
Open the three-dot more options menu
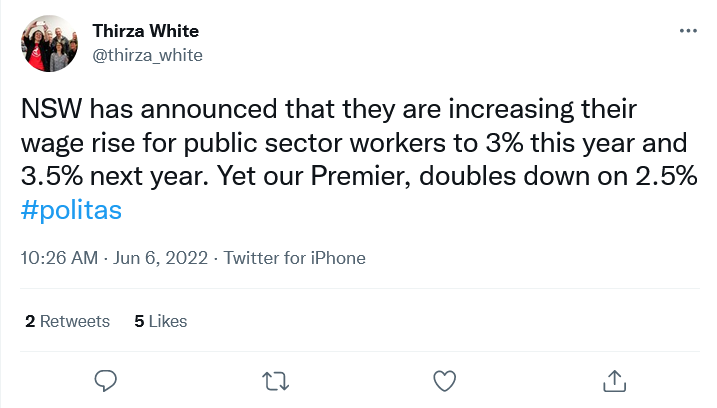pos(688,31)
